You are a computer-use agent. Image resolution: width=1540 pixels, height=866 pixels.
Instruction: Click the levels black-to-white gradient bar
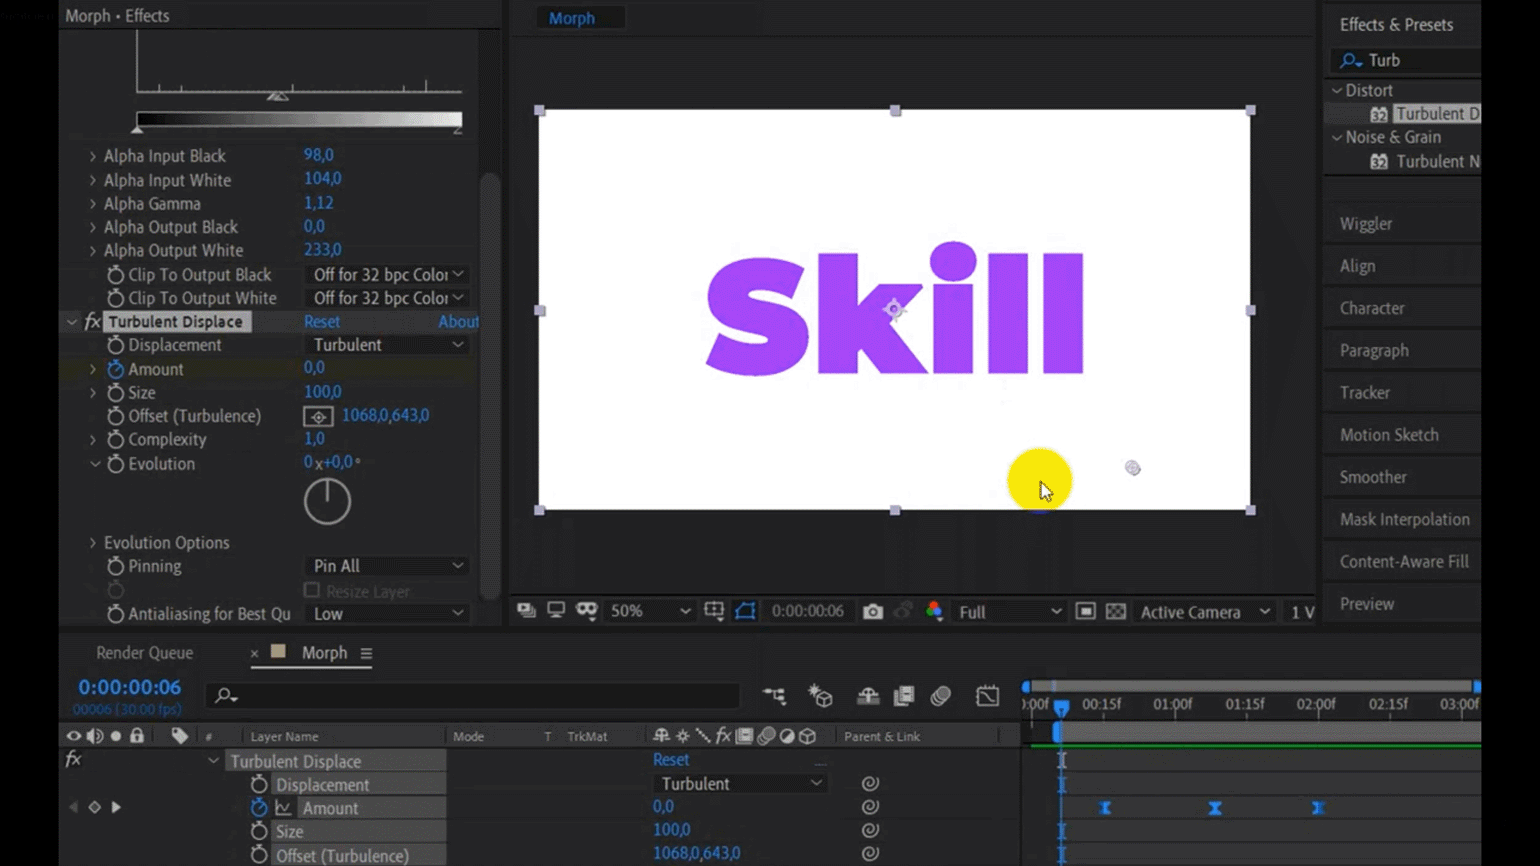[299, 119]
